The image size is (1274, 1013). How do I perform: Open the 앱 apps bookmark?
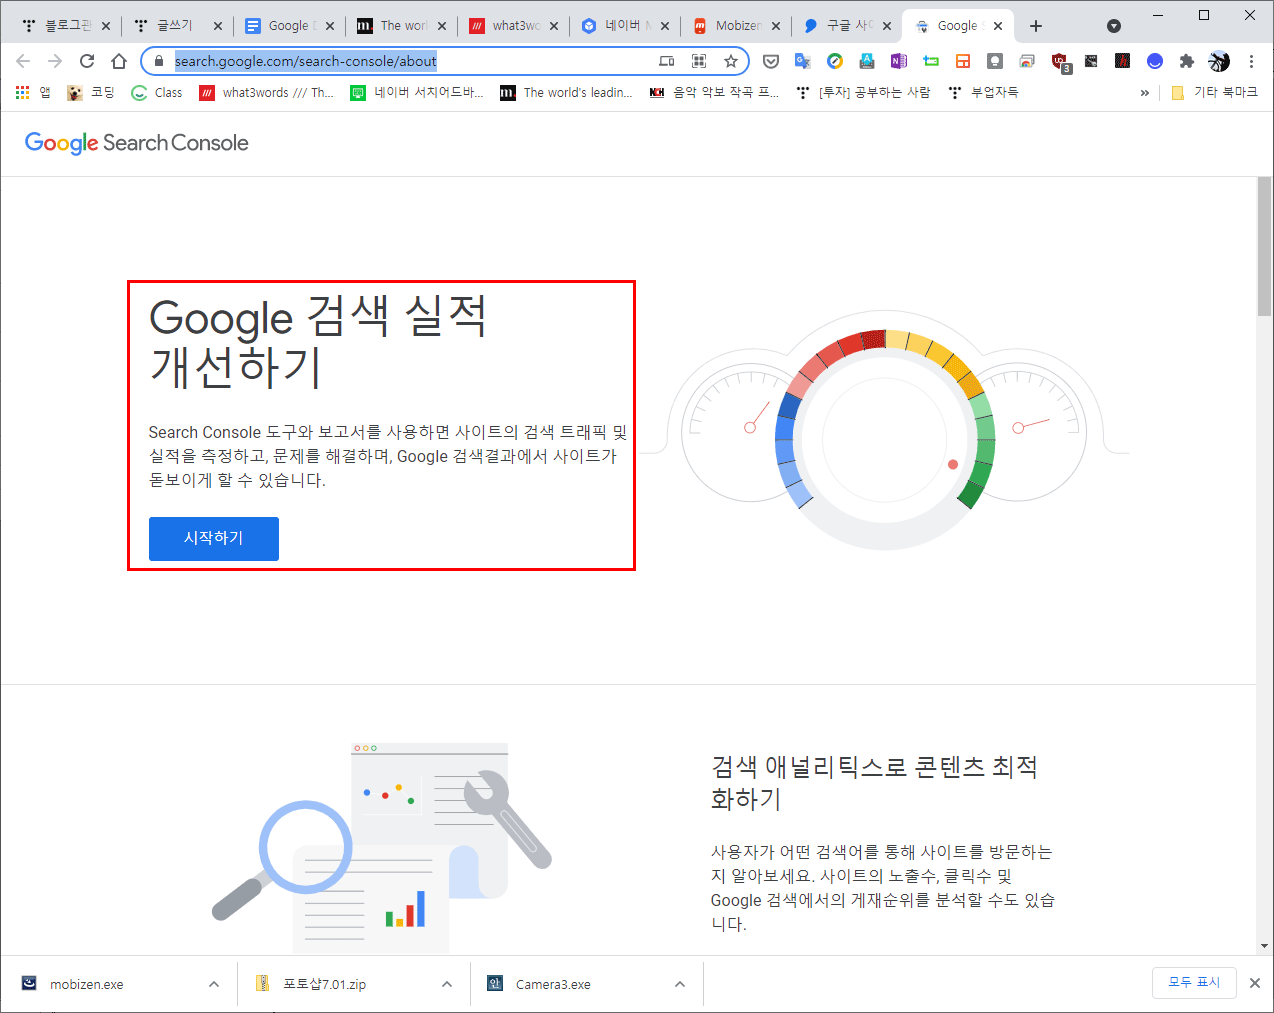click(x=33, y=92)
